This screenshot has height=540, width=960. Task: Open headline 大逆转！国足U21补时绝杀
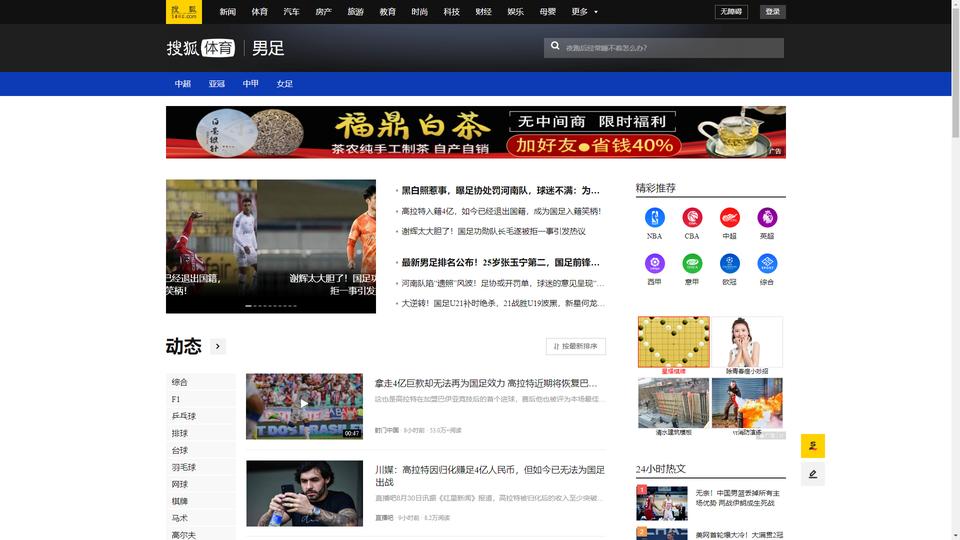pyautogui.click(x=503, y=303)
